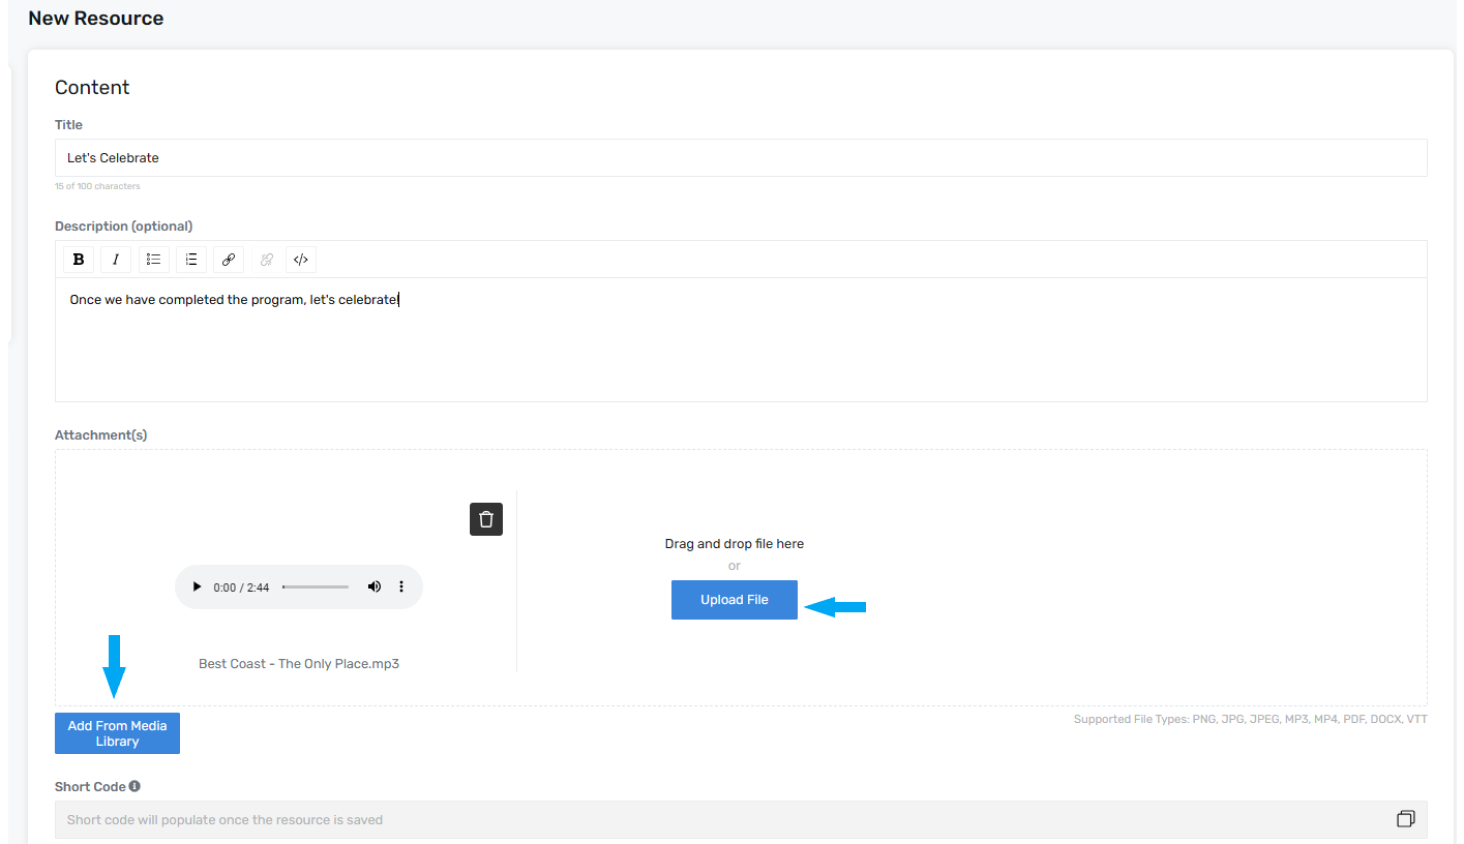Viewport: 1464px width, 844px height.
Task: Click the audio time 0:00 / 2:44
Action: click(241, 588)
